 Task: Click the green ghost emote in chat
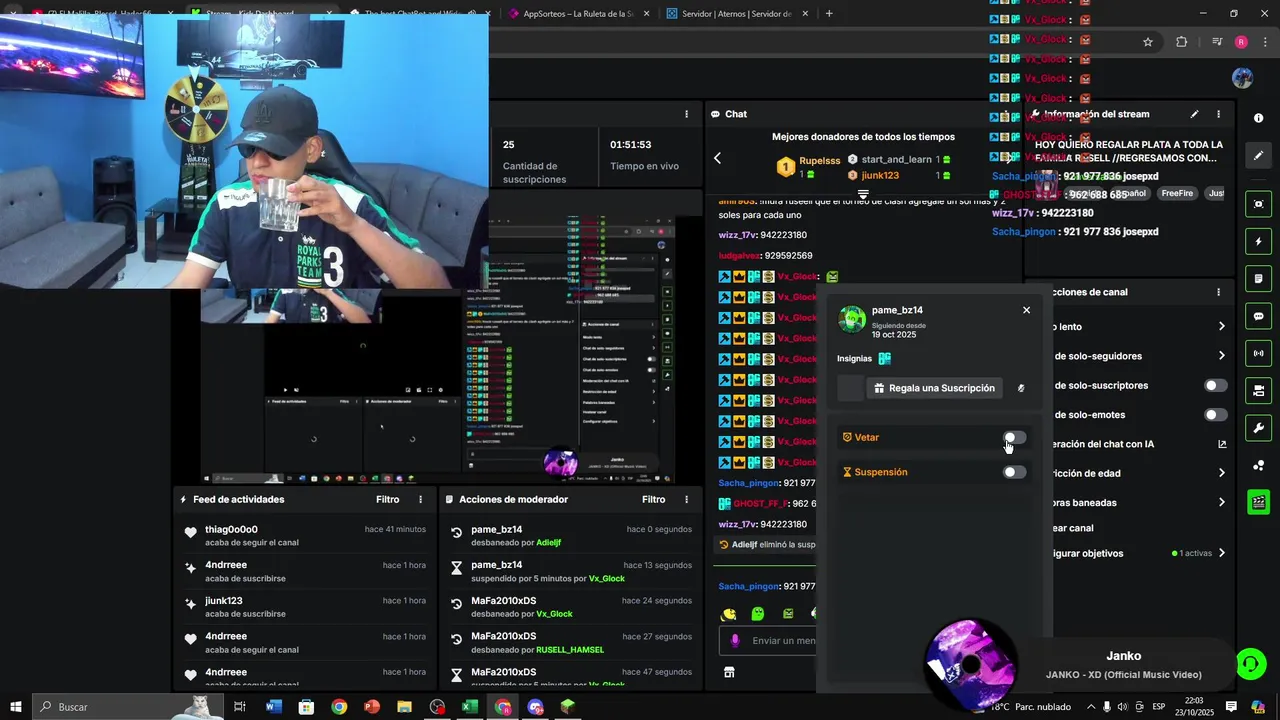coord(758,614)
